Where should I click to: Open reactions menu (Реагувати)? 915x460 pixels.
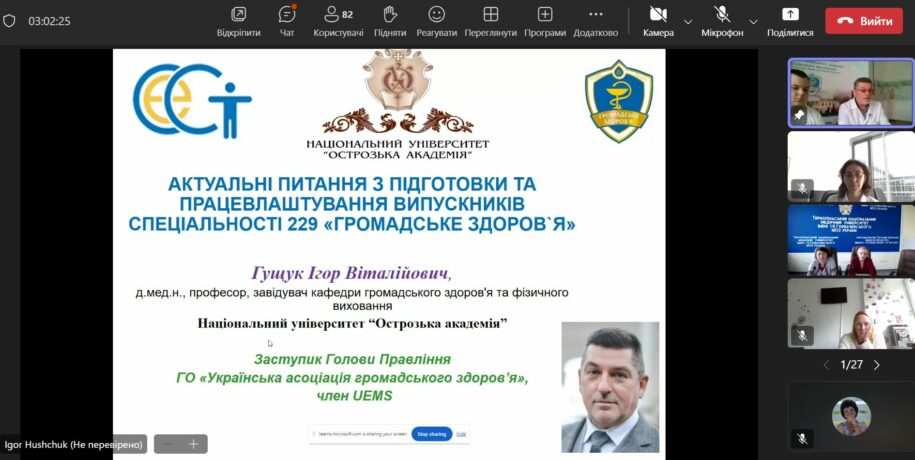[x=437, y=20]
